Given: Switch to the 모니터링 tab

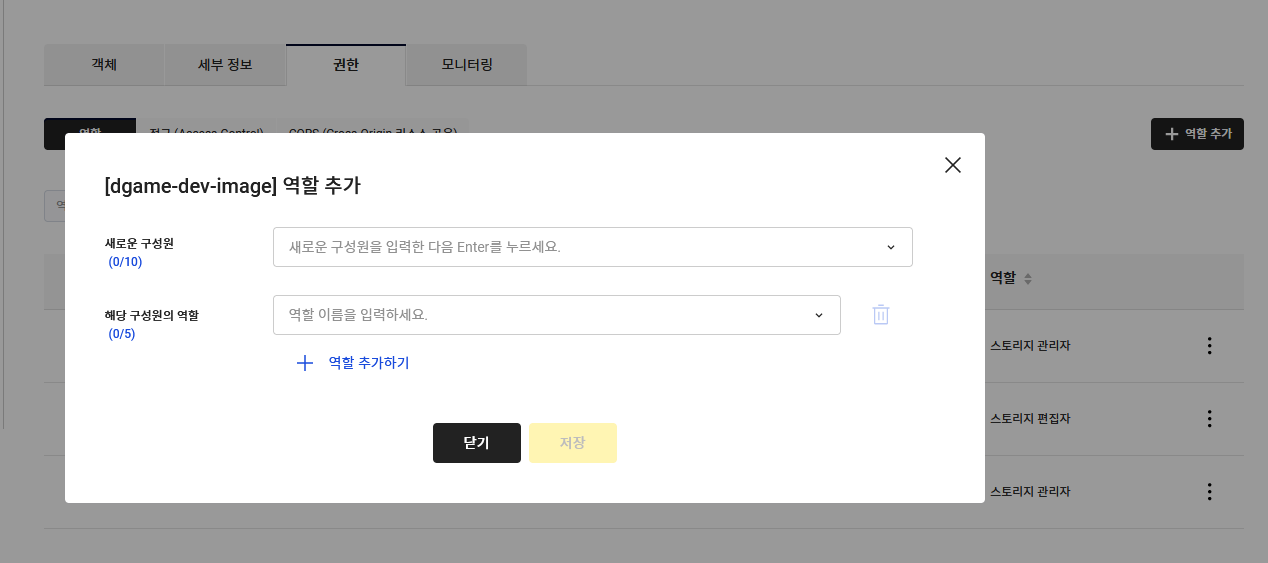Looking at the screenshot, I should (467, 65).
